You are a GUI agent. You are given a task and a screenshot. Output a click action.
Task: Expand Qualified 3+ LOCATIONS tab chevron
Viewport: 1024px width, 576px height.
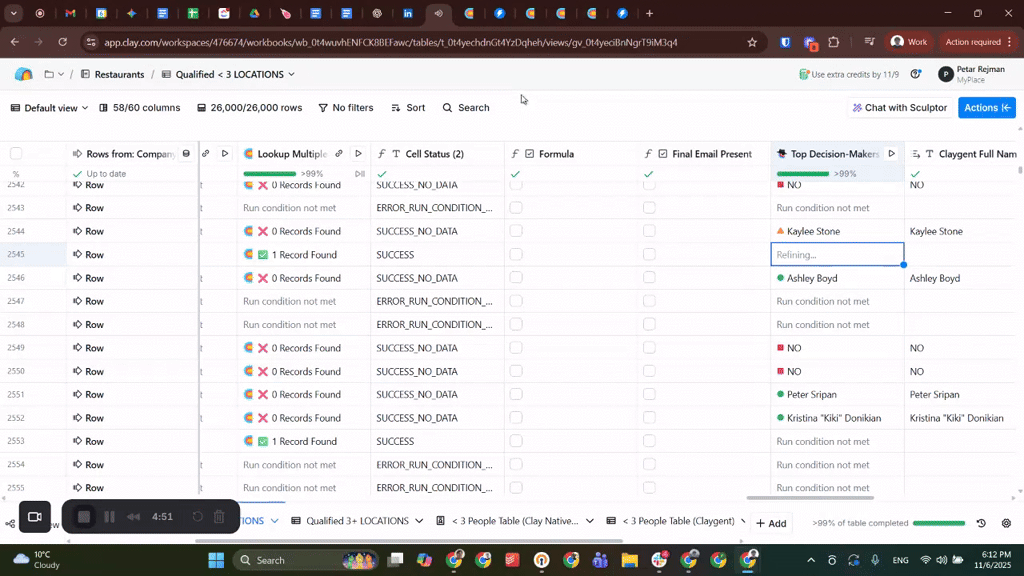click(x=418, y=521)
